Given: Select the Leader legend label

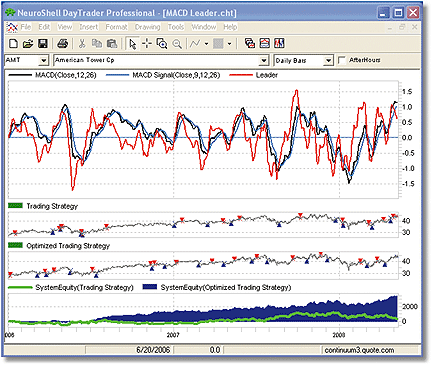Looking at the screenshot, I should click(x=267, y=75).
